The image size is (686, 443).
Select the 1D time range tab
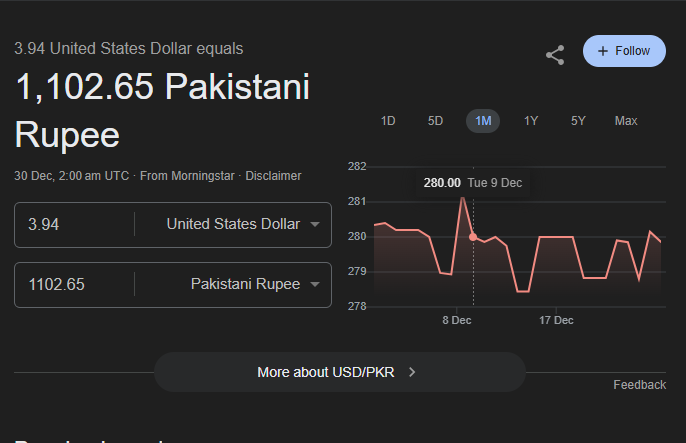click(x=388, y=121)
